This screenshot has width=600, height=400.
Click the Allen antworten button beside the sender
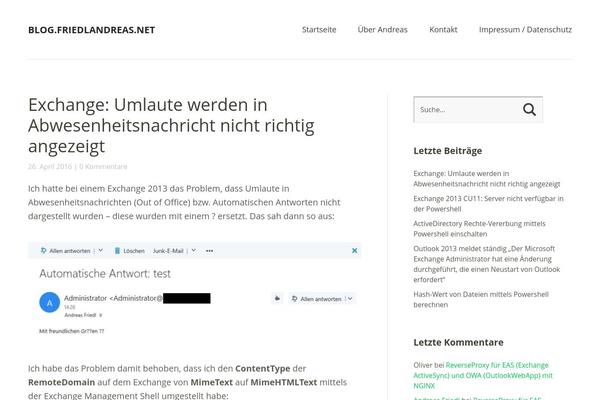click(x=322, y=299)
